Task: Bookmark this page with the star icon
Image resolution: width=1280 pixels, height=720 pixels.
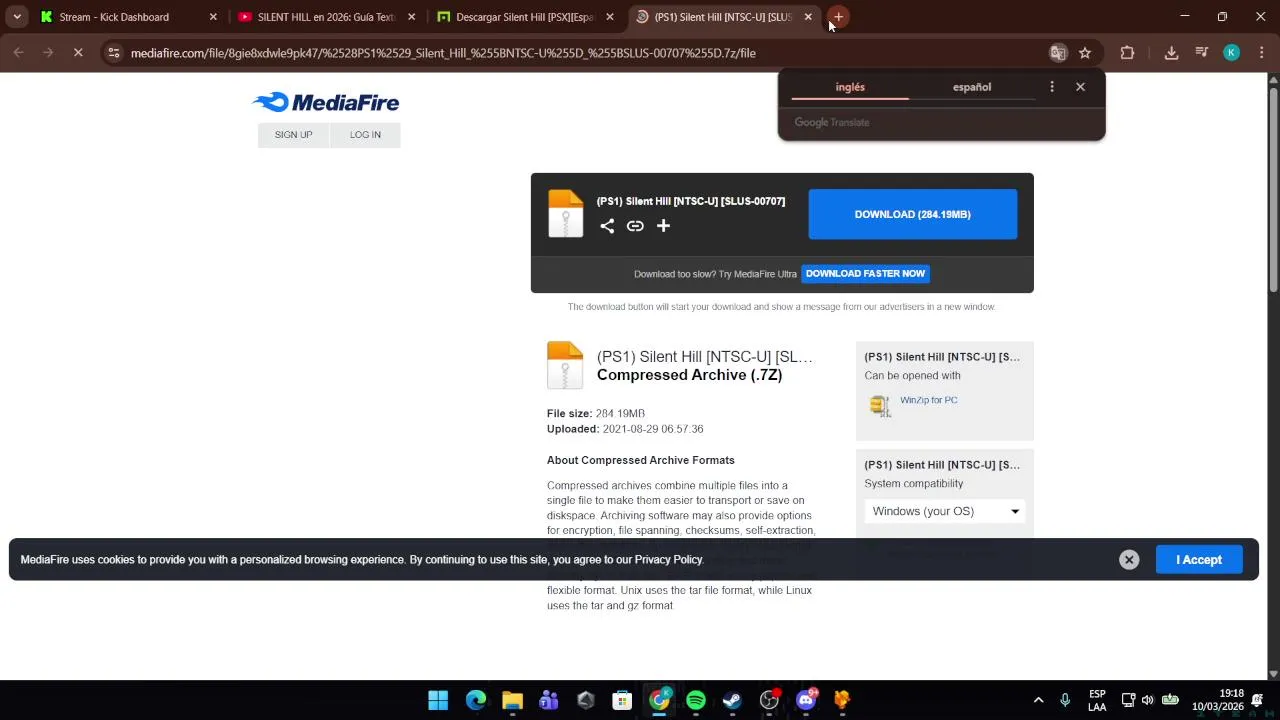Action: [1085, 53]
